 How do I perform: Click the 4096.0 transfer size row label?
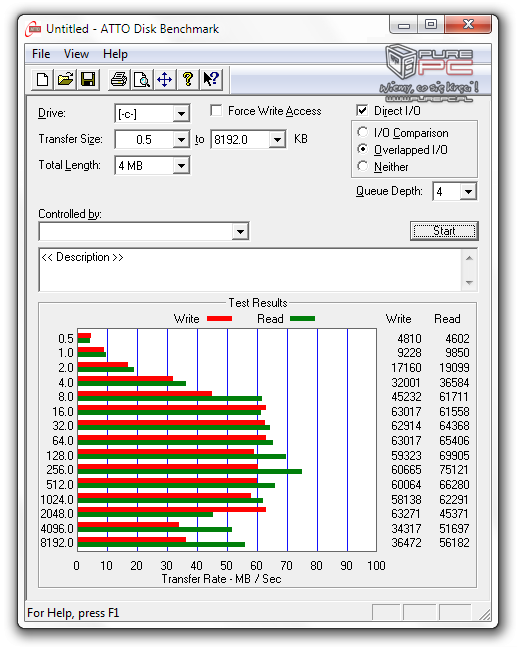click(57, 529)
